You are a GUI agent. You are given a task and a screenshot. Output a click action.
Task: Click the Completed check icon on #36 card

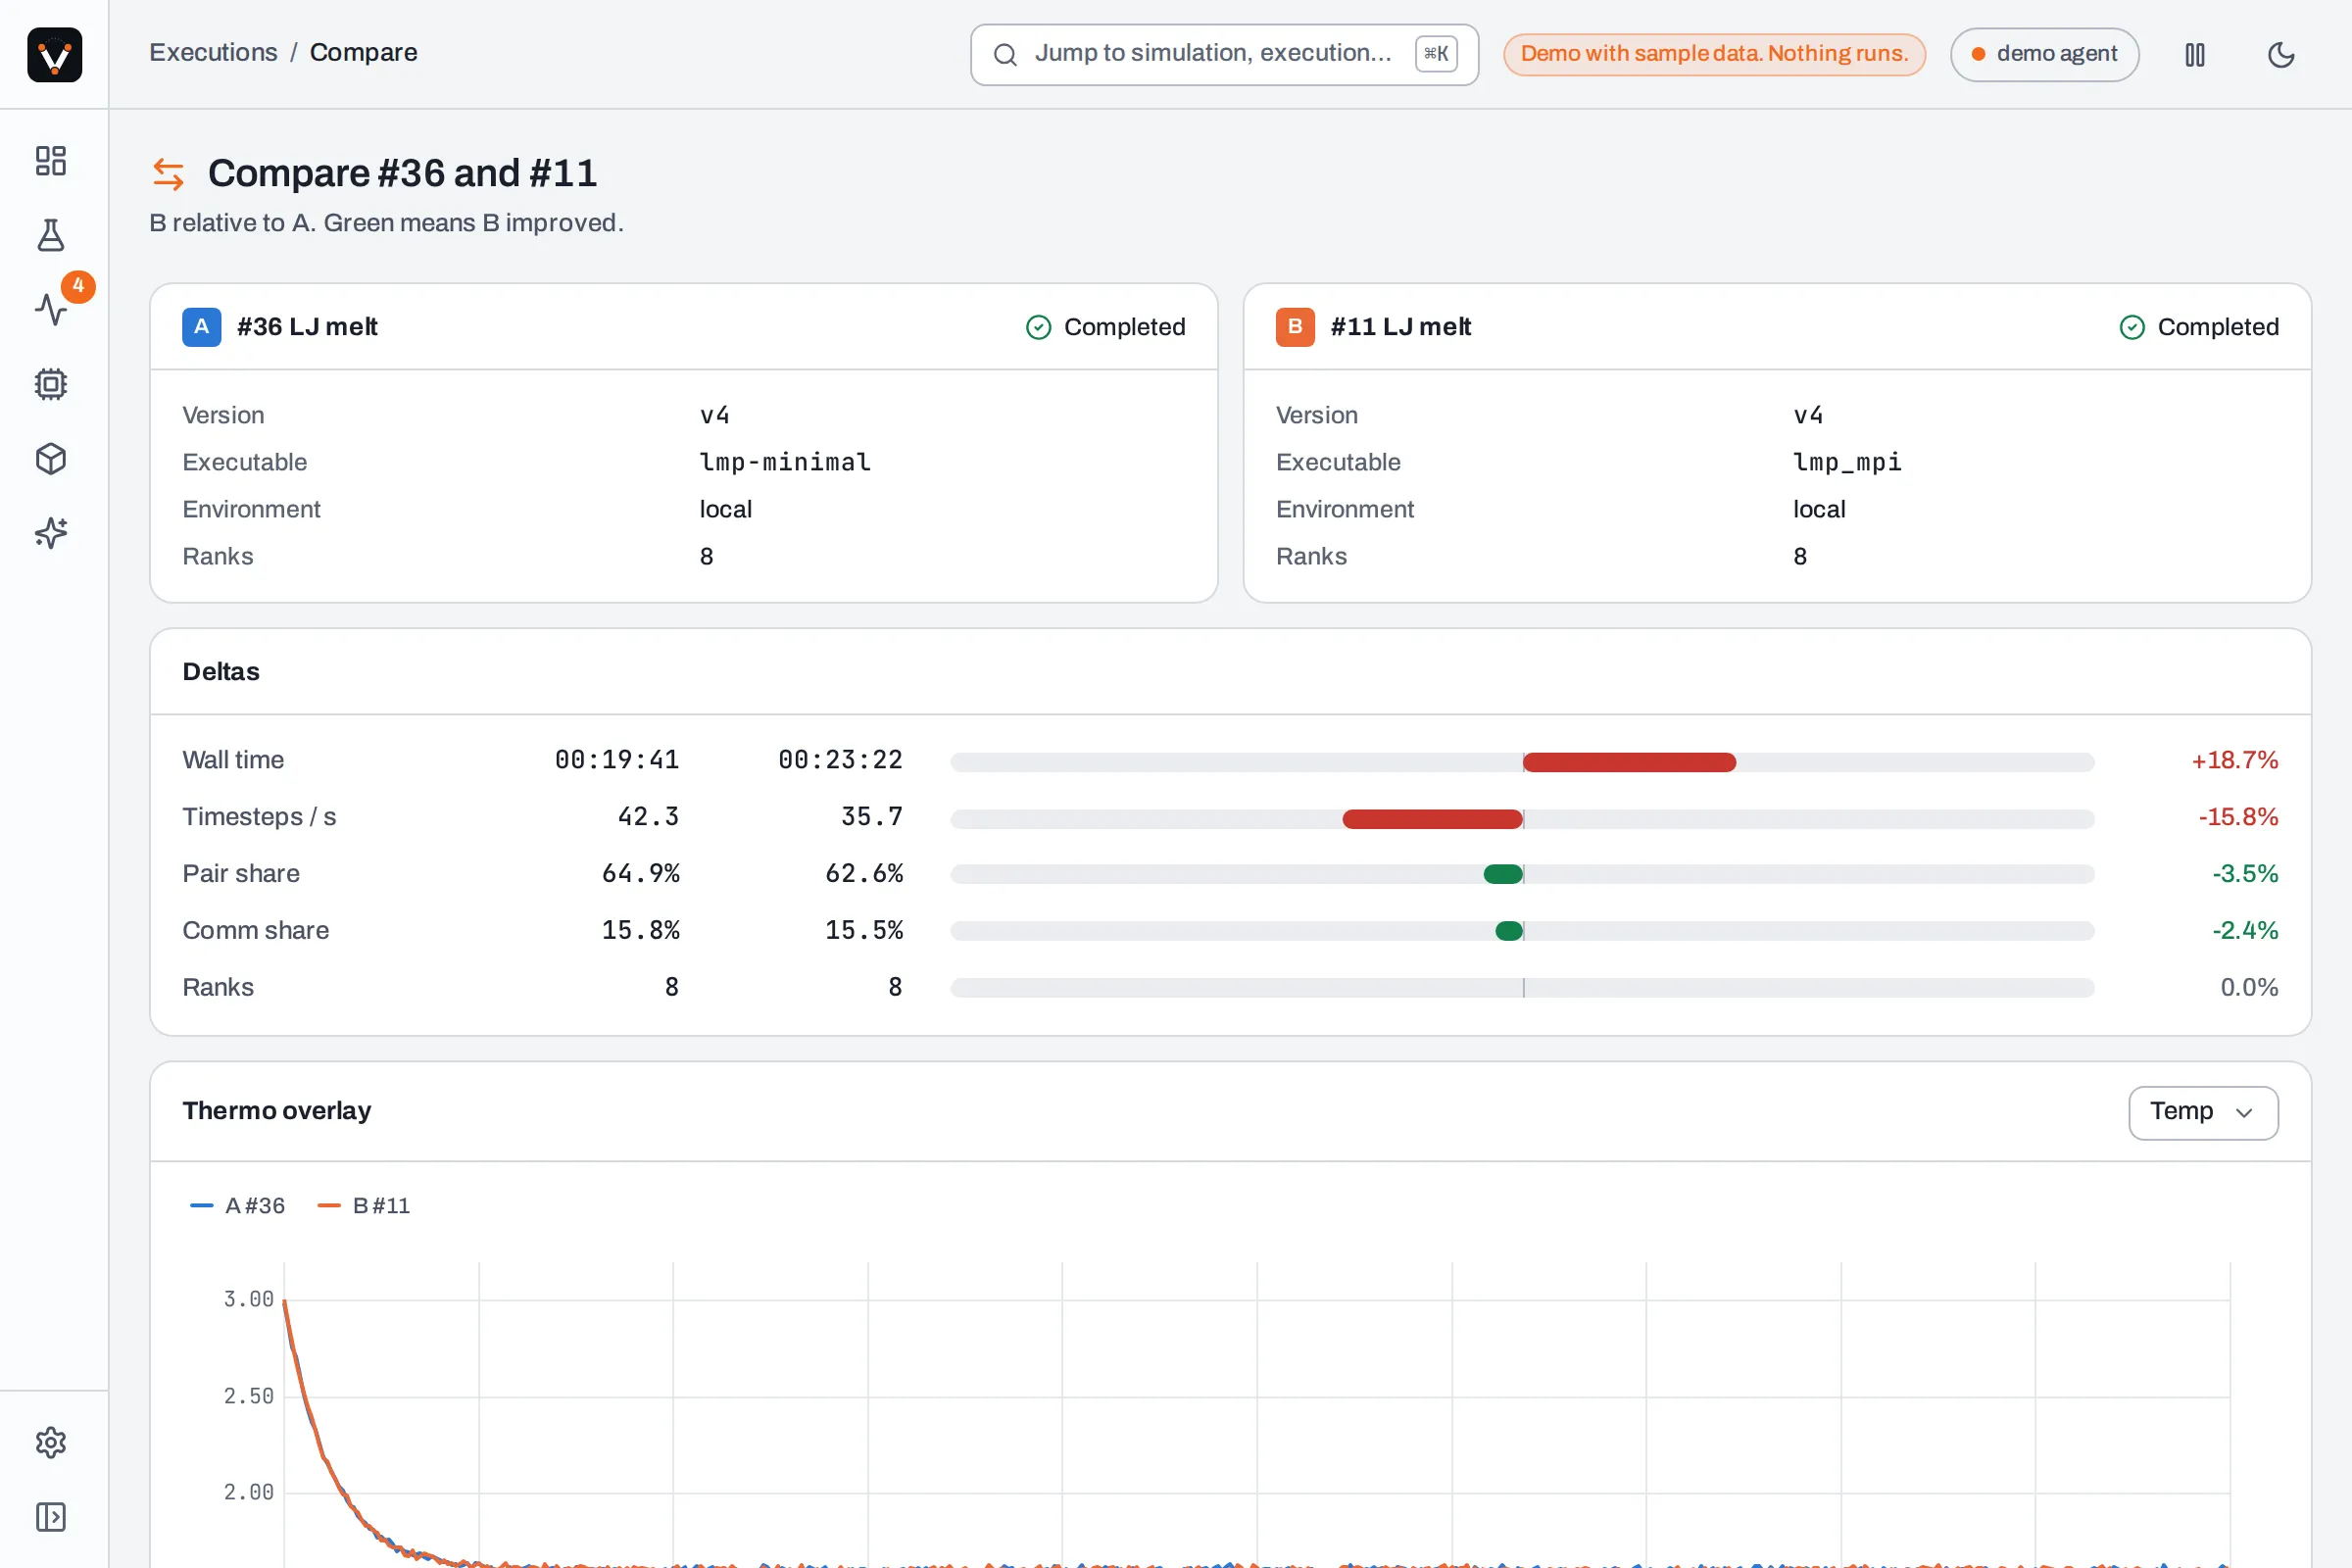point(1039,327)
